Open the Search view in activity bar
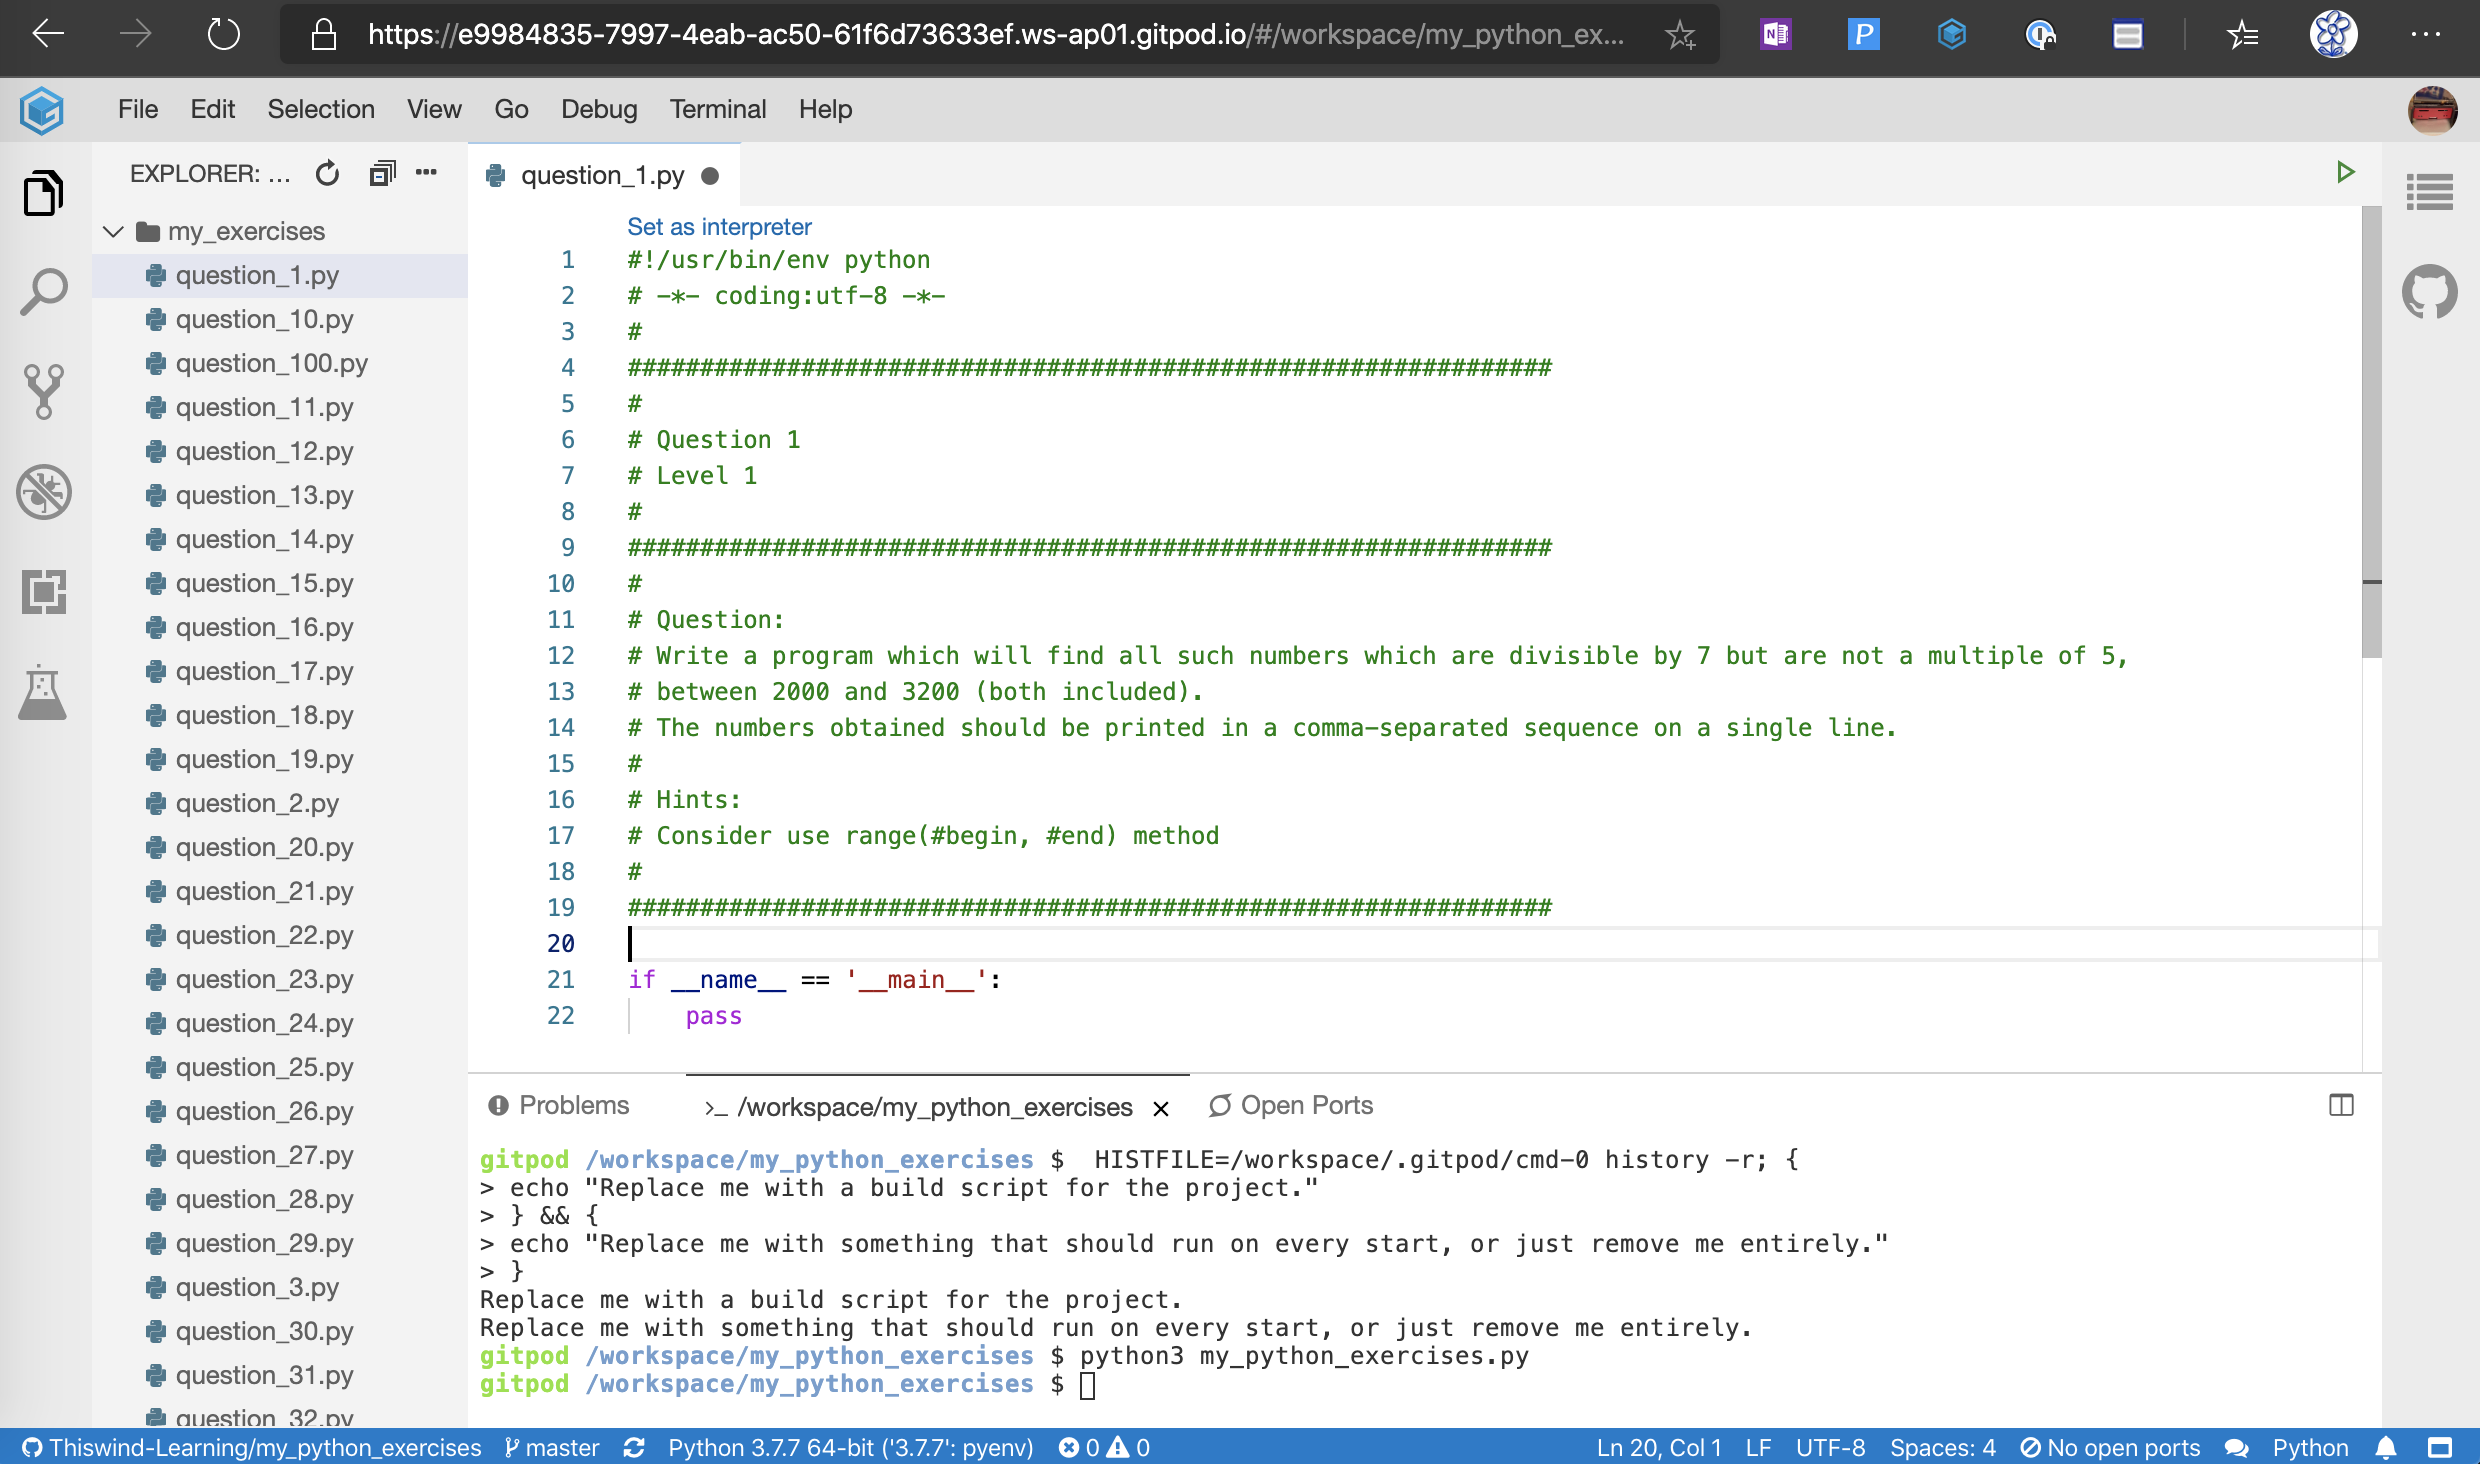The height and width of the screenshot is (1464, 2480). (x=44, y=292)
